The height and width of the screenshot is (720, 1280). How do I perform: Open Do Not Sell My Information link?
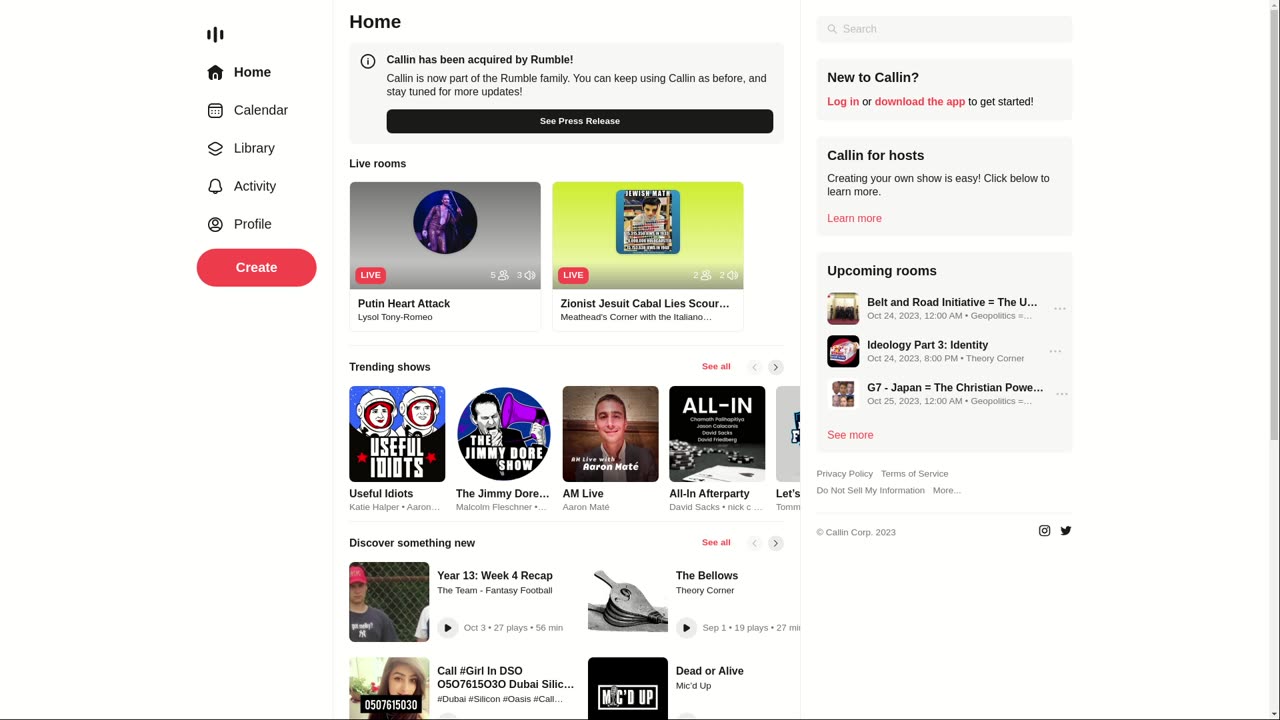[x=871, y=490]
